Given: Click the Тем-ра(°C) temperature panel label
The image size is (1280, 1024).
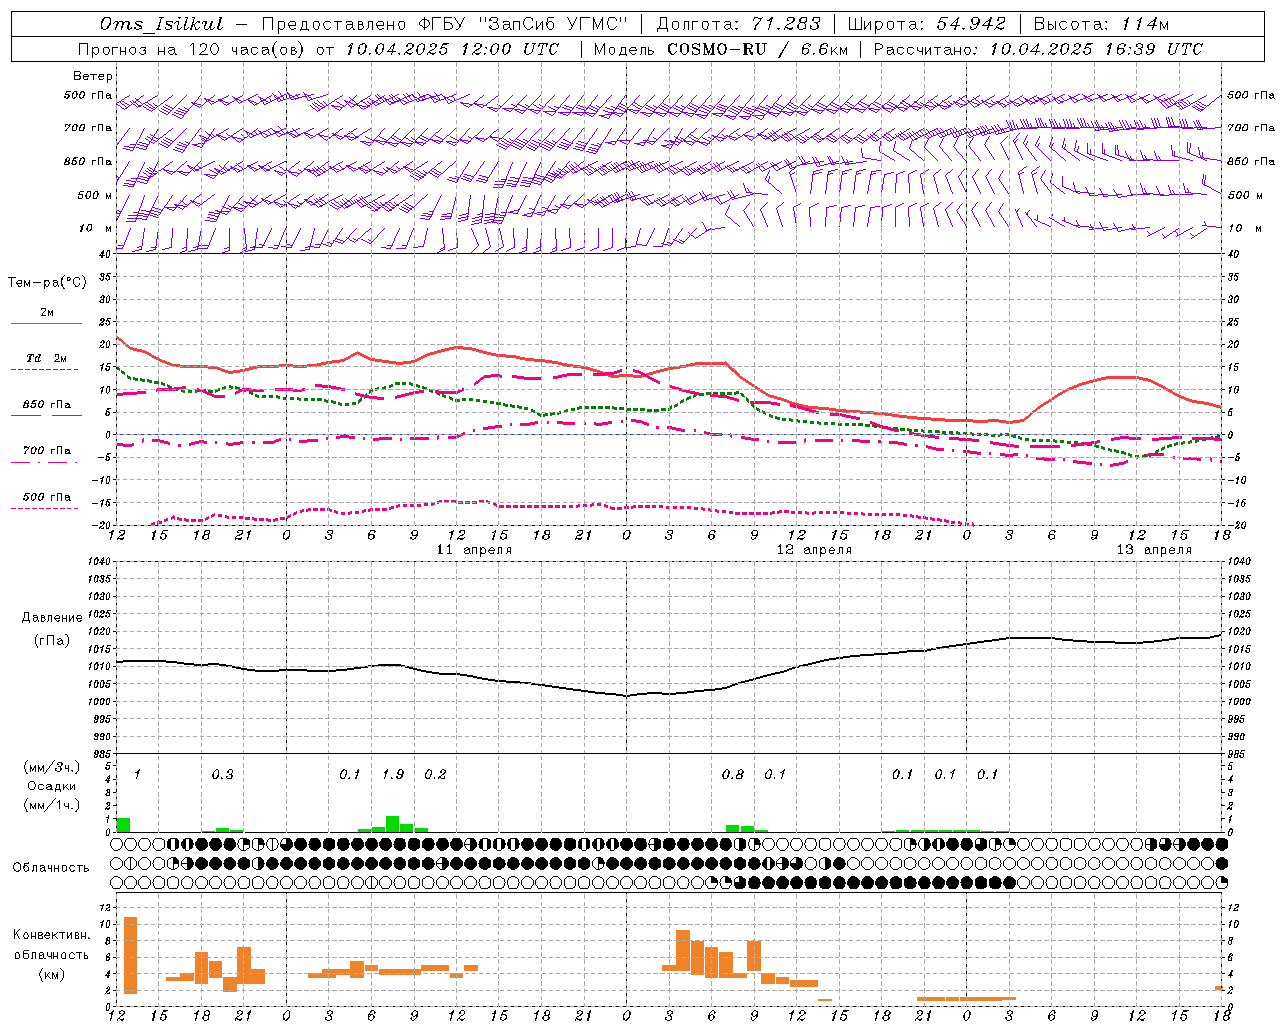Looking at the screenshot, I should [47, 283].
